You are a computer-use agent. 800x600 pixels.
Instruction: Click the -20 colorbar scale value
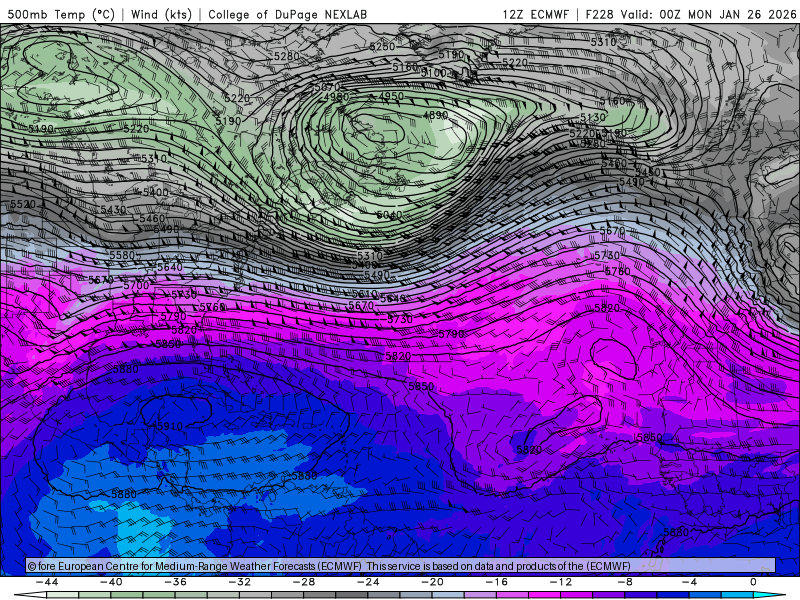(433, 582)
